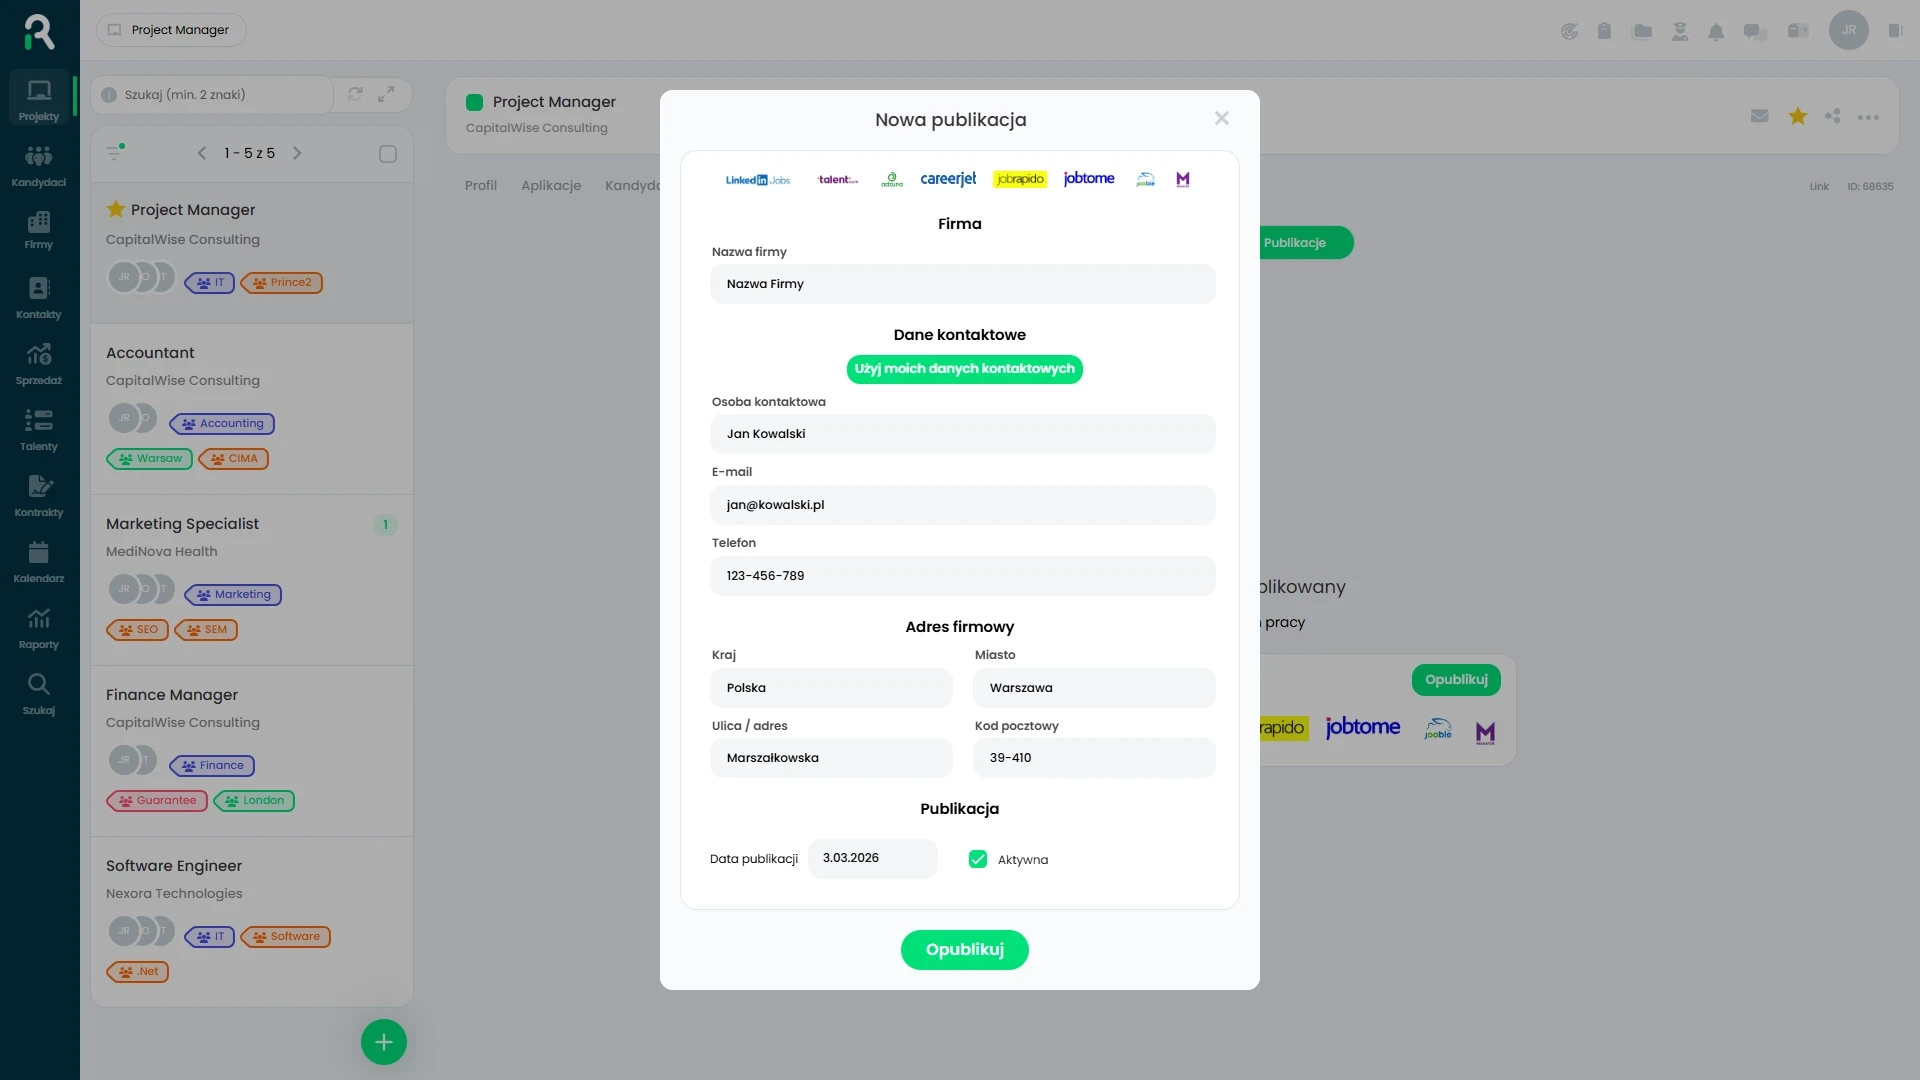
Task: Switch to the Aplikacje tab
Action: 551,186
